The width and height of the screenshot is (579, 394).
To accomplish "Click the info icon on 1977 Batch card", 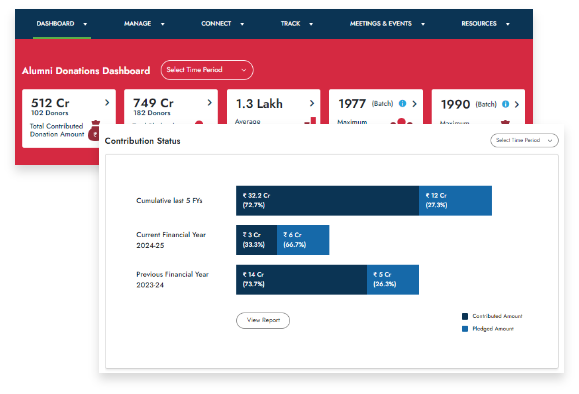I will (402, 104).
